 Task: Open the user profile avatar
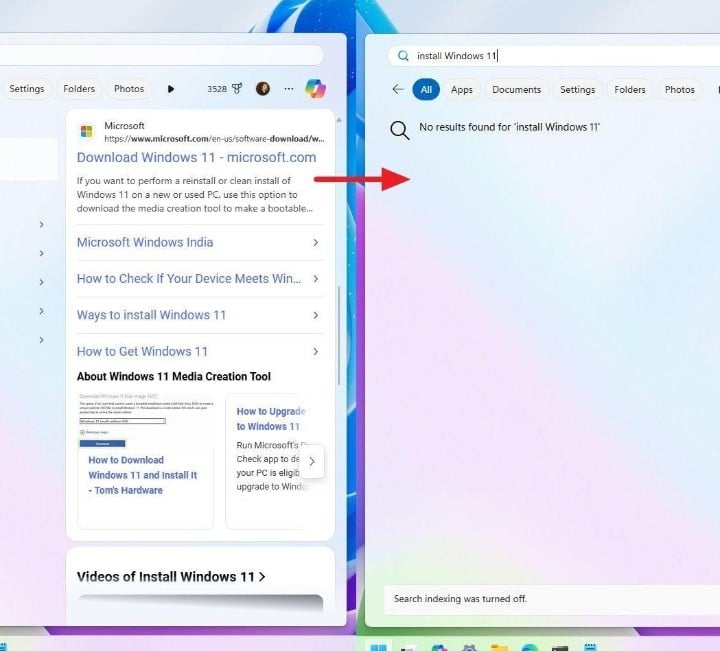(263, 89)
